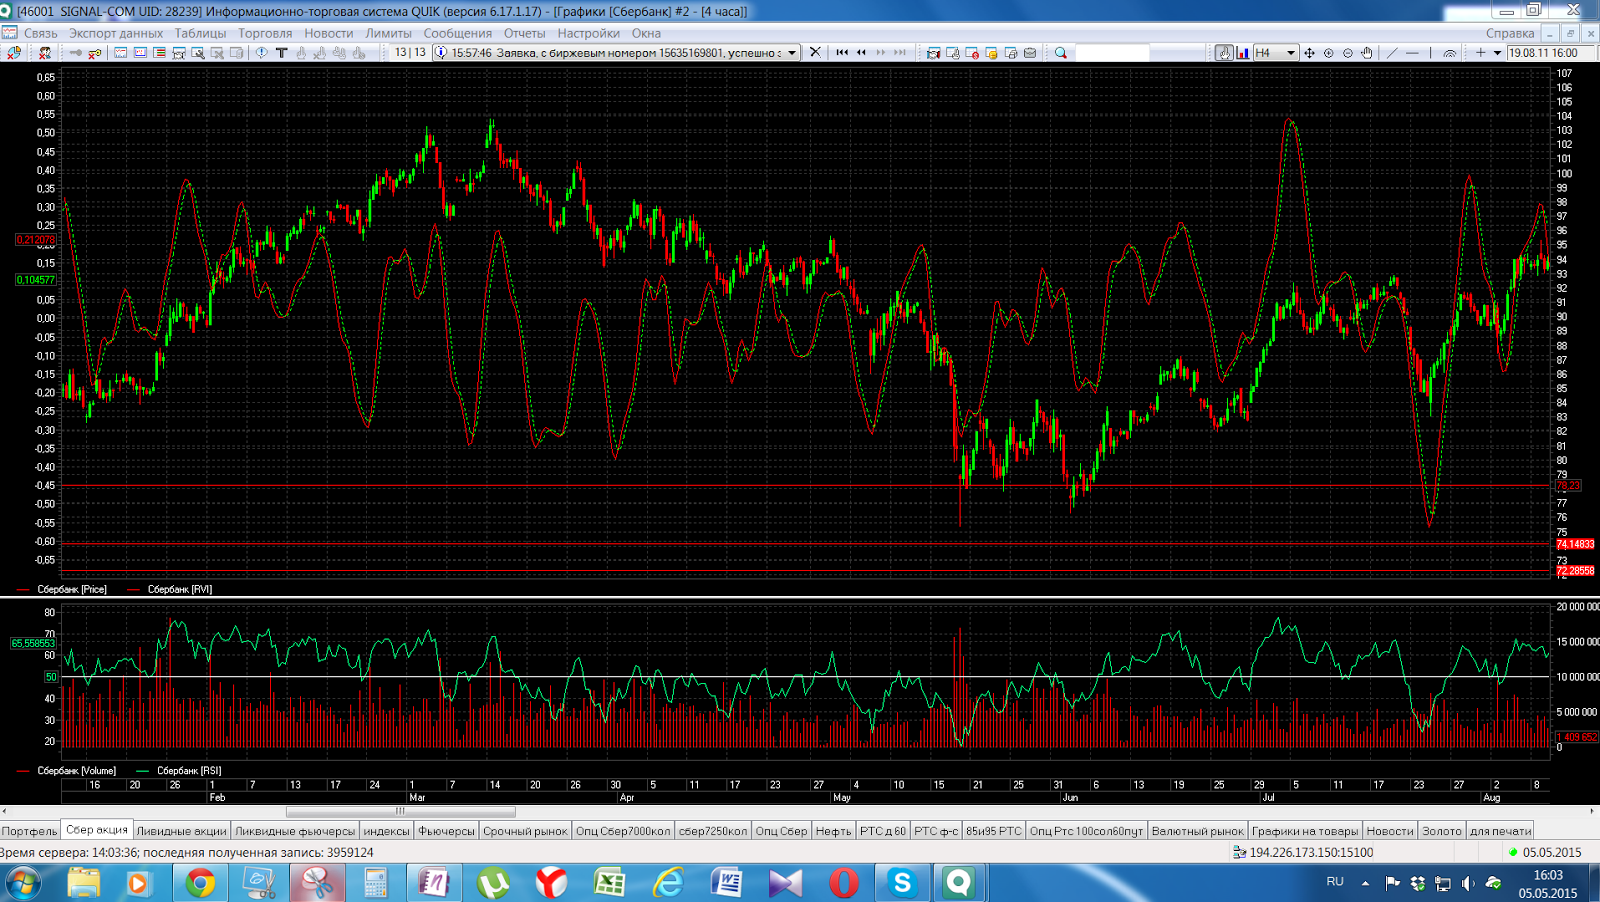Screen dimensions: 1600x902
Task: Click the date field 19.08.11 16:00
Action: pos(1550,52)
